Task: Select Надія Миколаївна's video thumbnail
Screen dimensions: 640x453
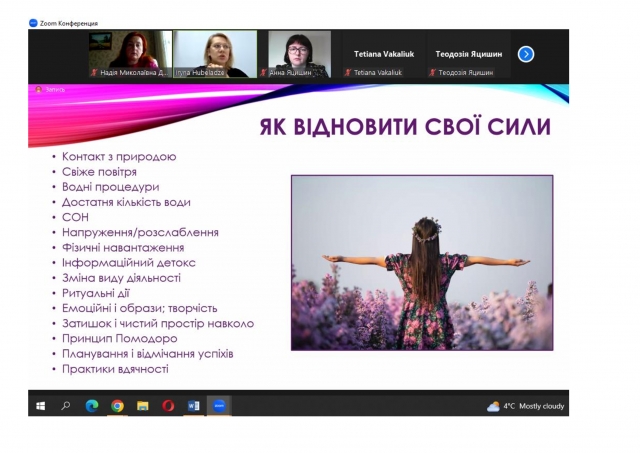Action: 128,54
